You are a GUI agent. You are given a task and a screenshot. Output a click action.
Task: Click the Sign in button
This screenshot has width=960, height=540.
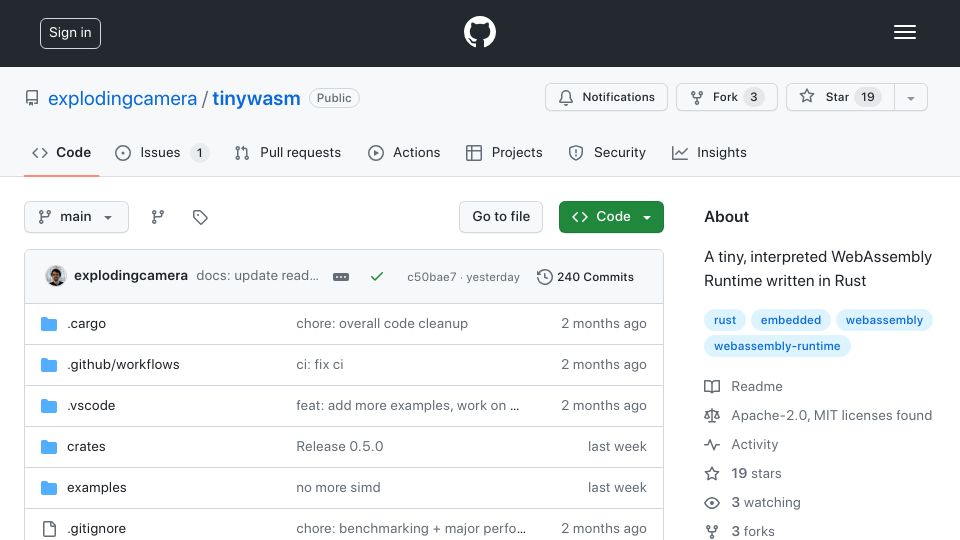pyautogui.click(x=70, y=33)
